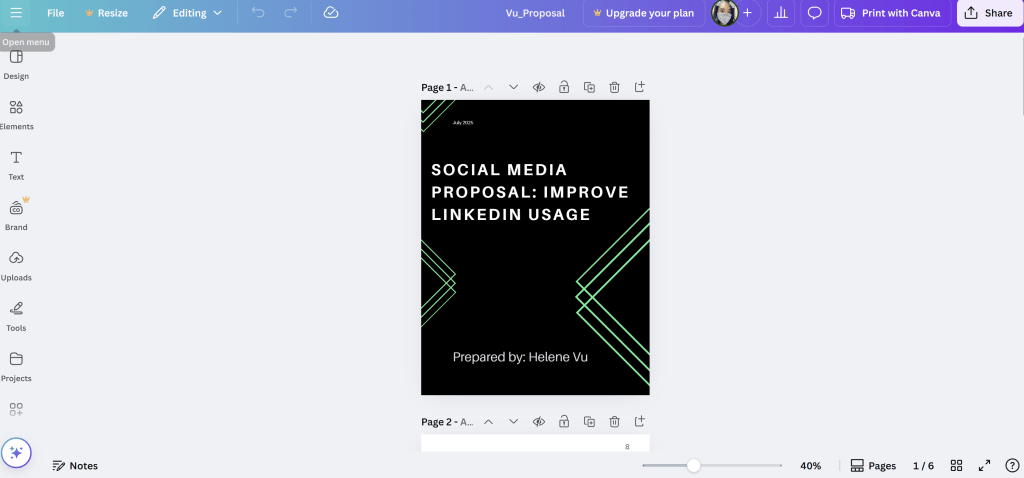The width and height of the screenshot is (1024, 478).
Task: Move Page 2 down with chevron arrow
Action: click(x=514, y=422)
